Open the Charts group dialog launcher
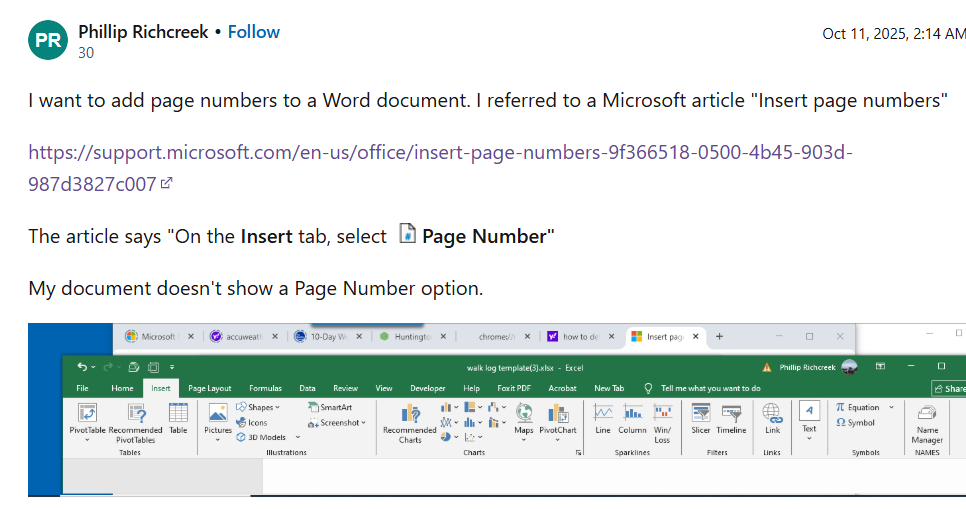This screenshot has width=966, height=509. (578, 453)
